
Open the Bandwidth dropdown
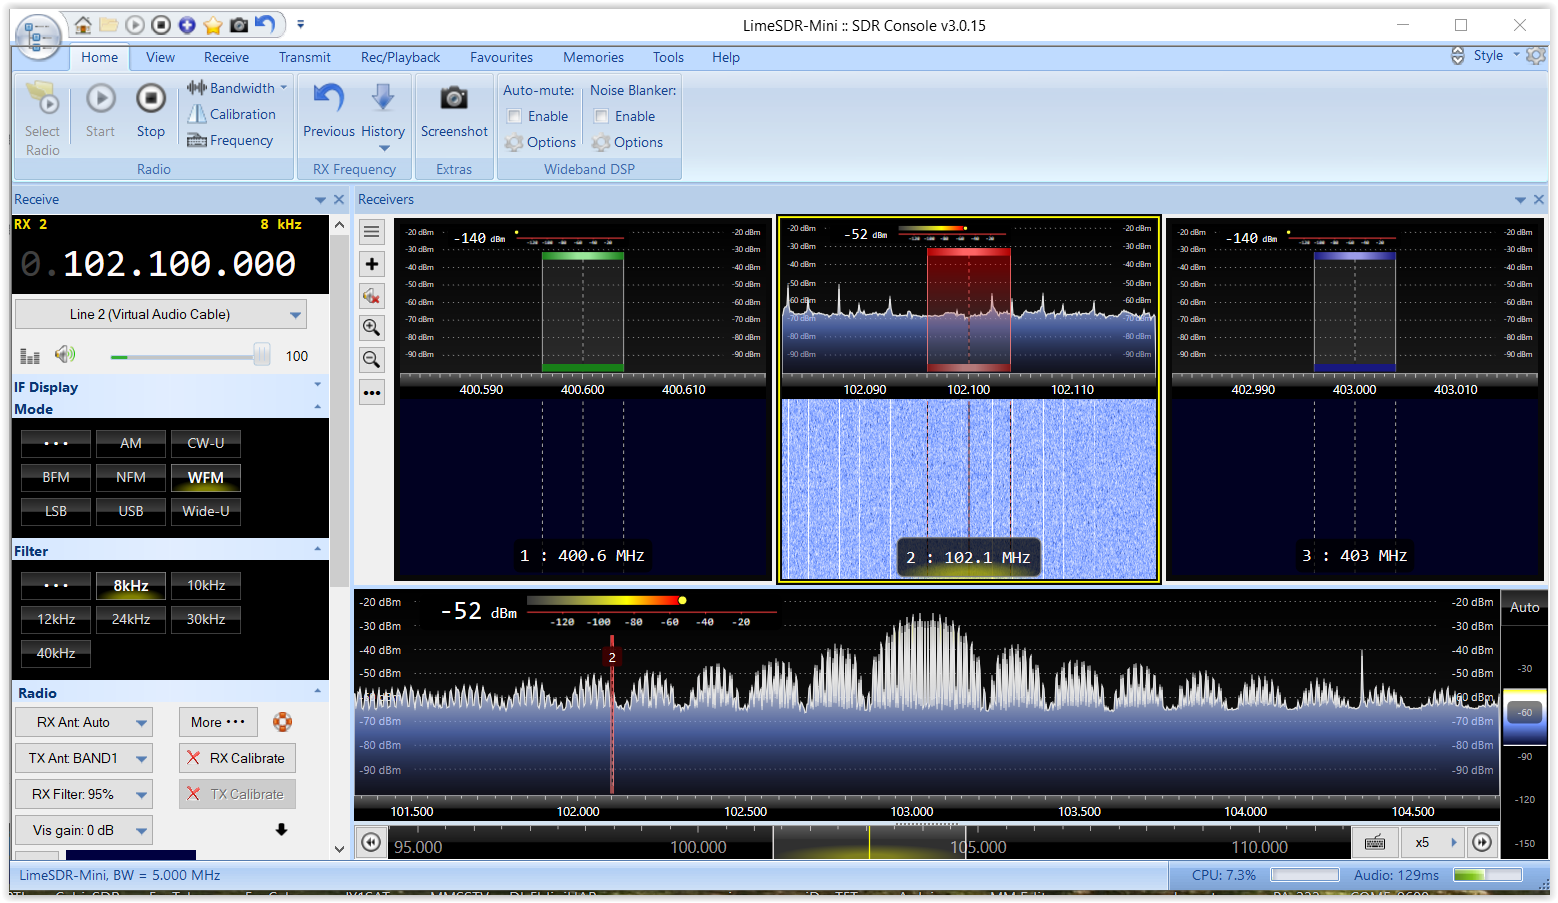237,88
